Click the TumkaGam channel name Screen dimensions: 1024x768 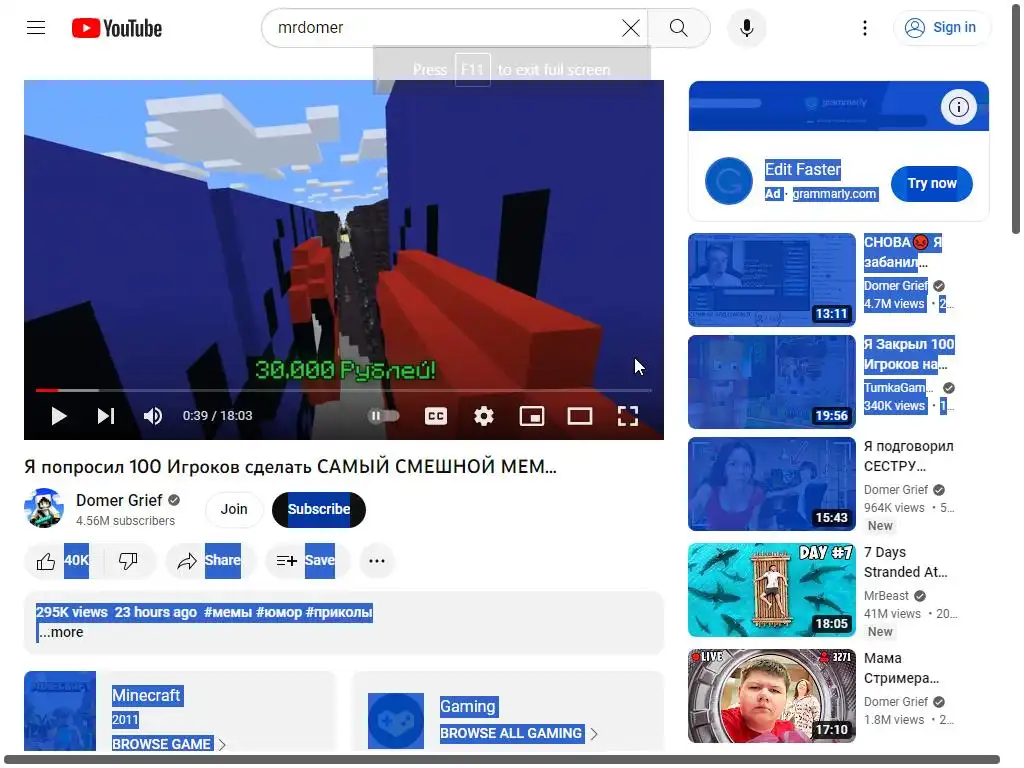(x=899, y=388)
